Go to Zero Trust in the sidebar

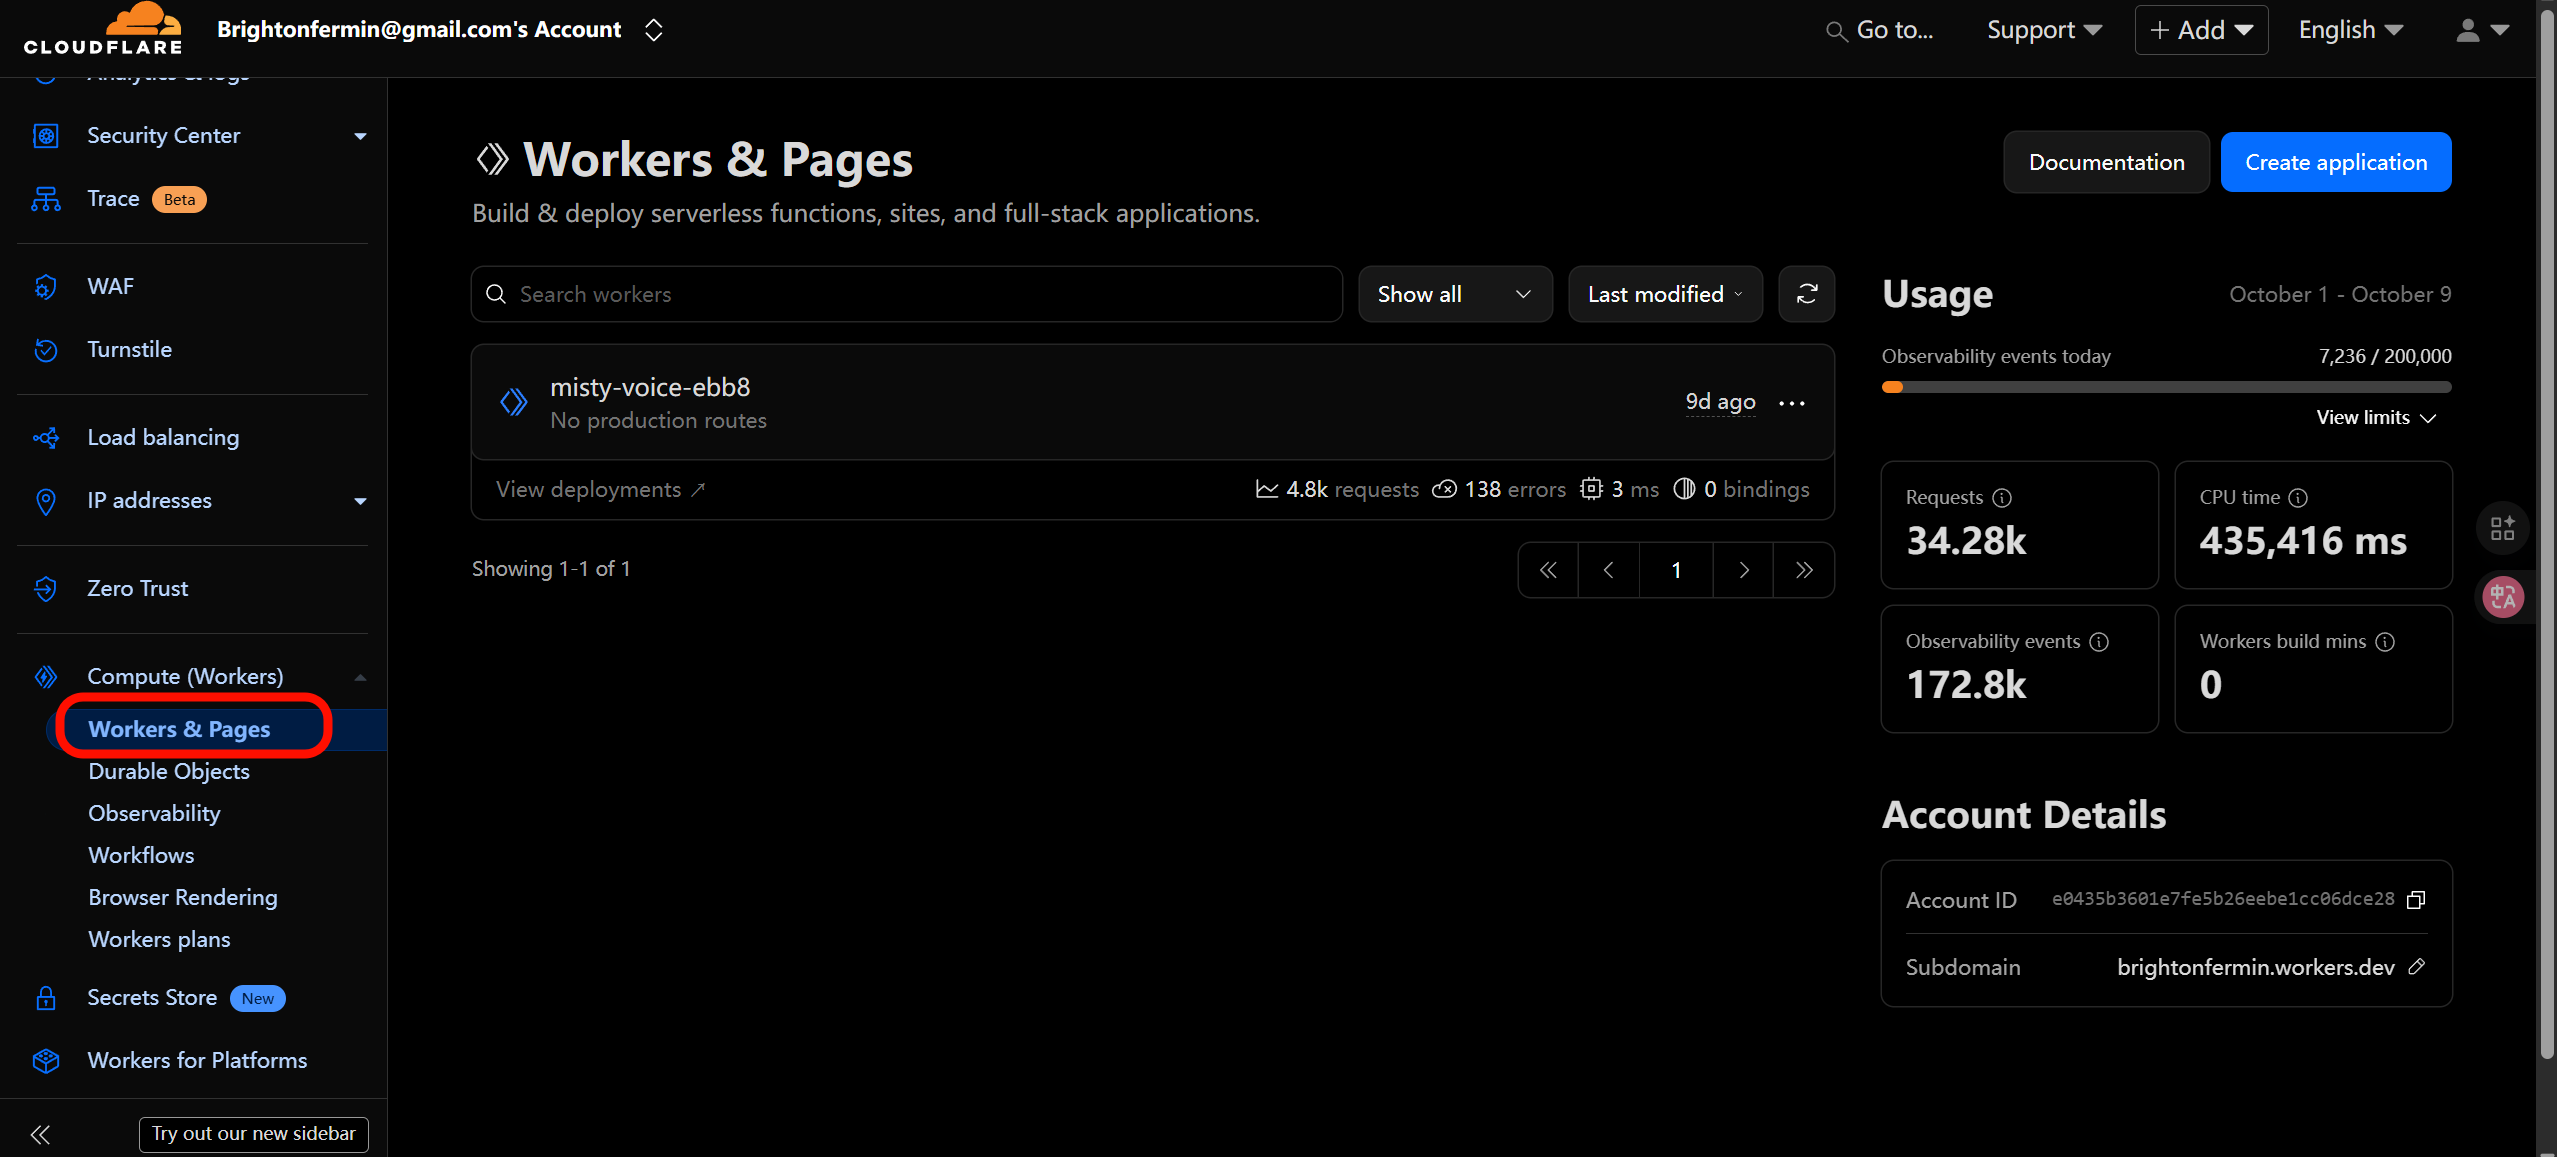pos(138,588)
